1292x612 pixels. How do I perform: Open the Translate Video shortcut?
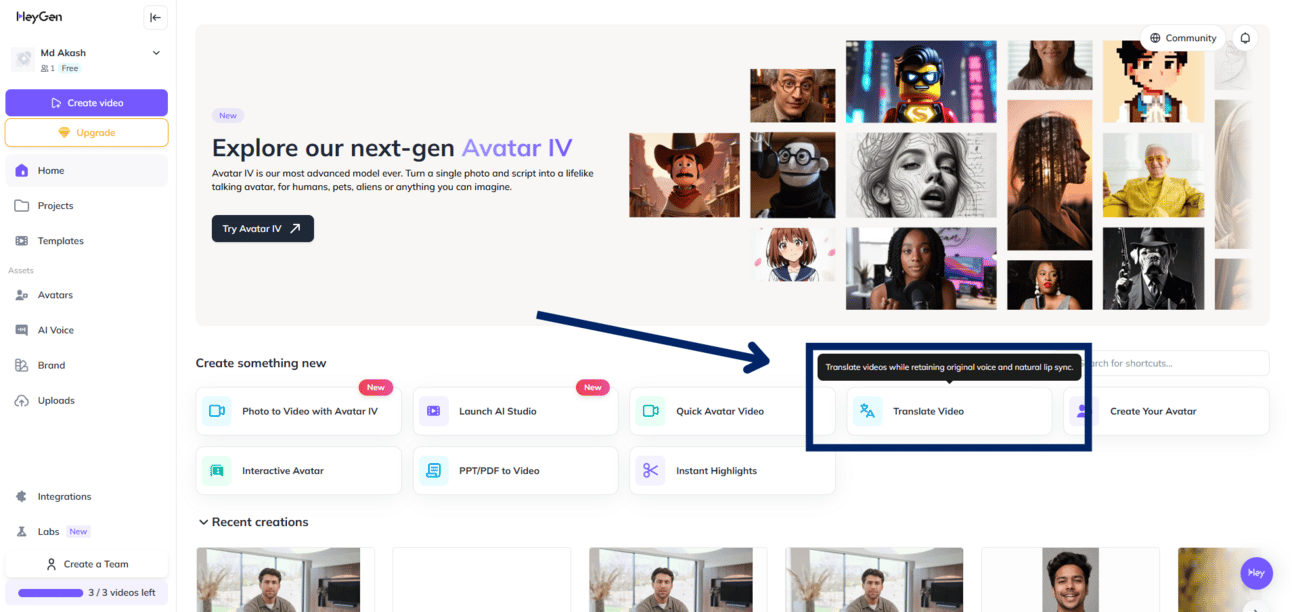[x=949, y=411]
